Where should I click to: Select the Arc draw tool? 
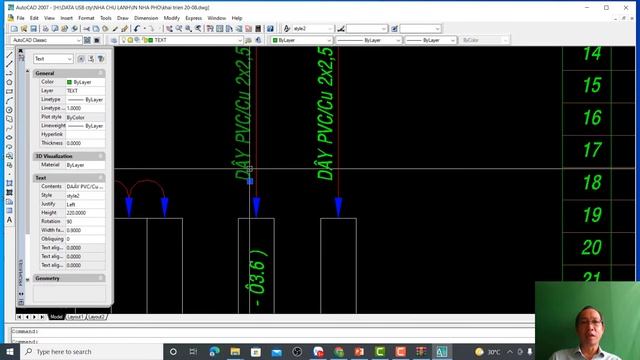[x=9, y=101]
